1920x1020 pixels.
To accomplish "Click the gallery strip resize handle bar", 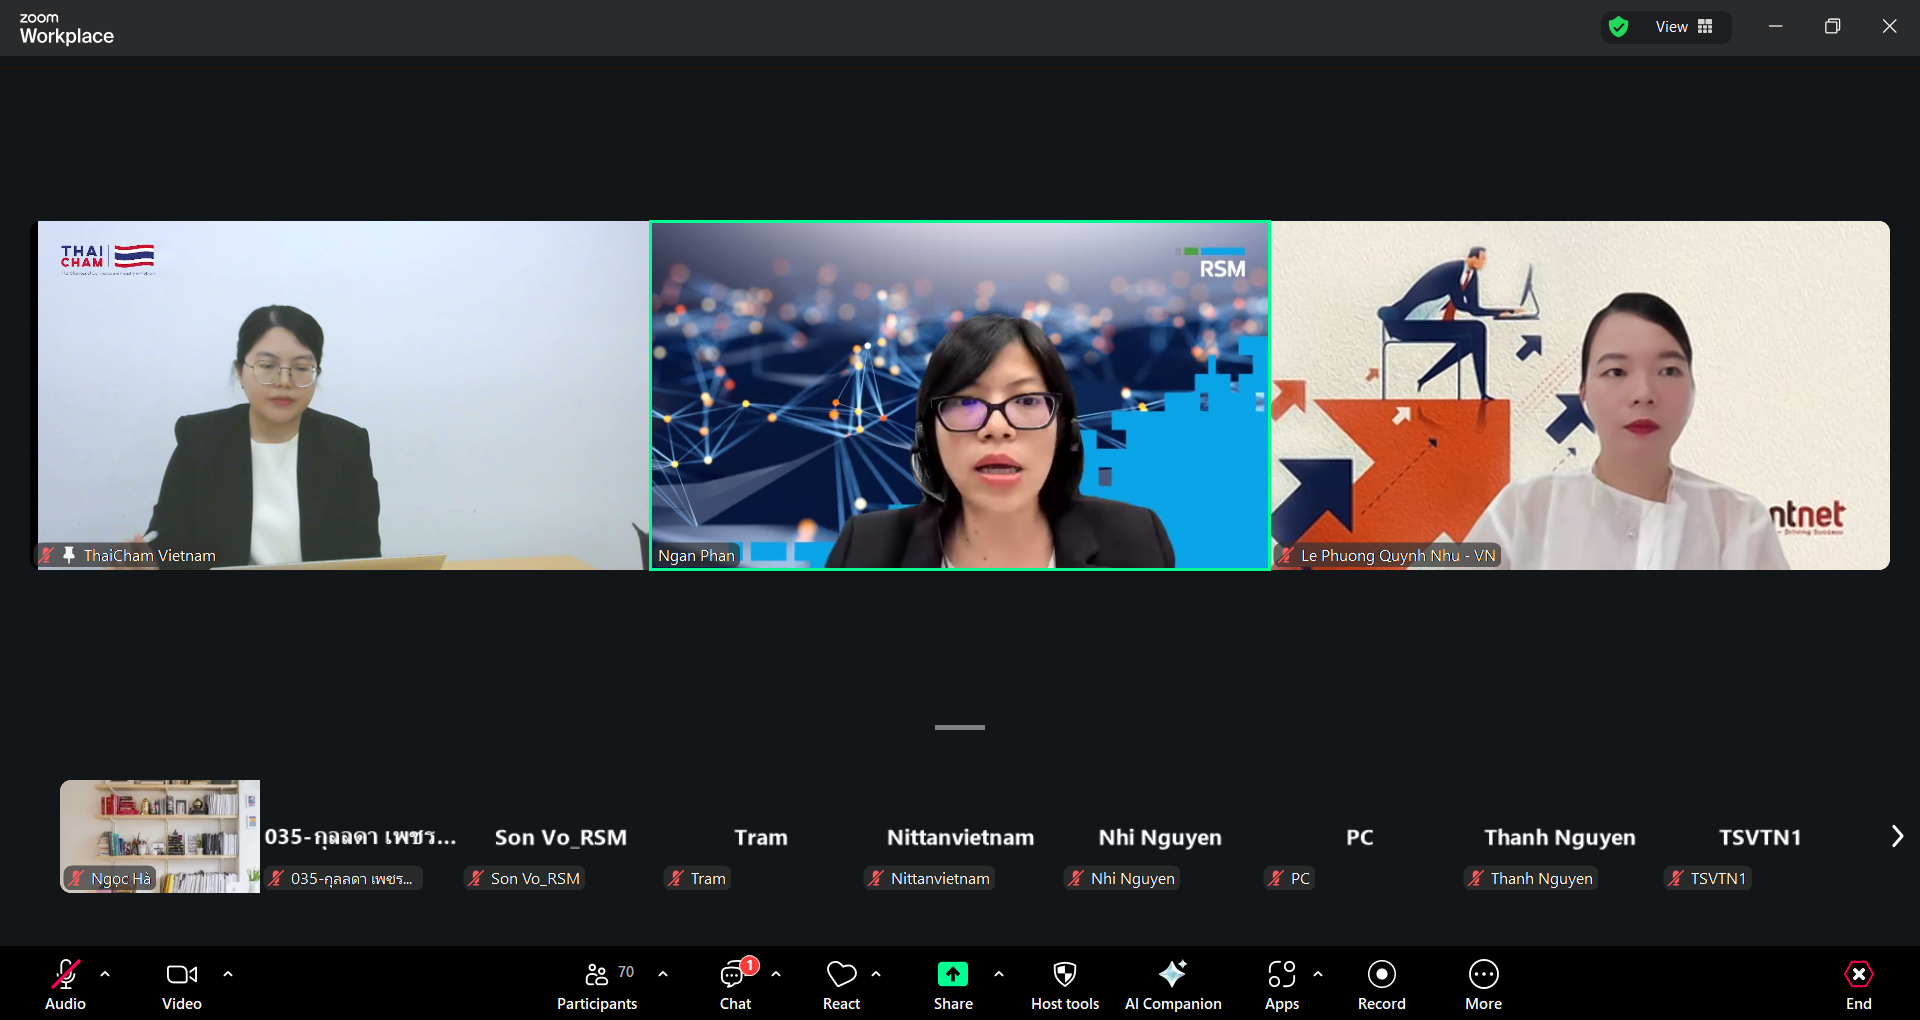I will tap(960, 727).
